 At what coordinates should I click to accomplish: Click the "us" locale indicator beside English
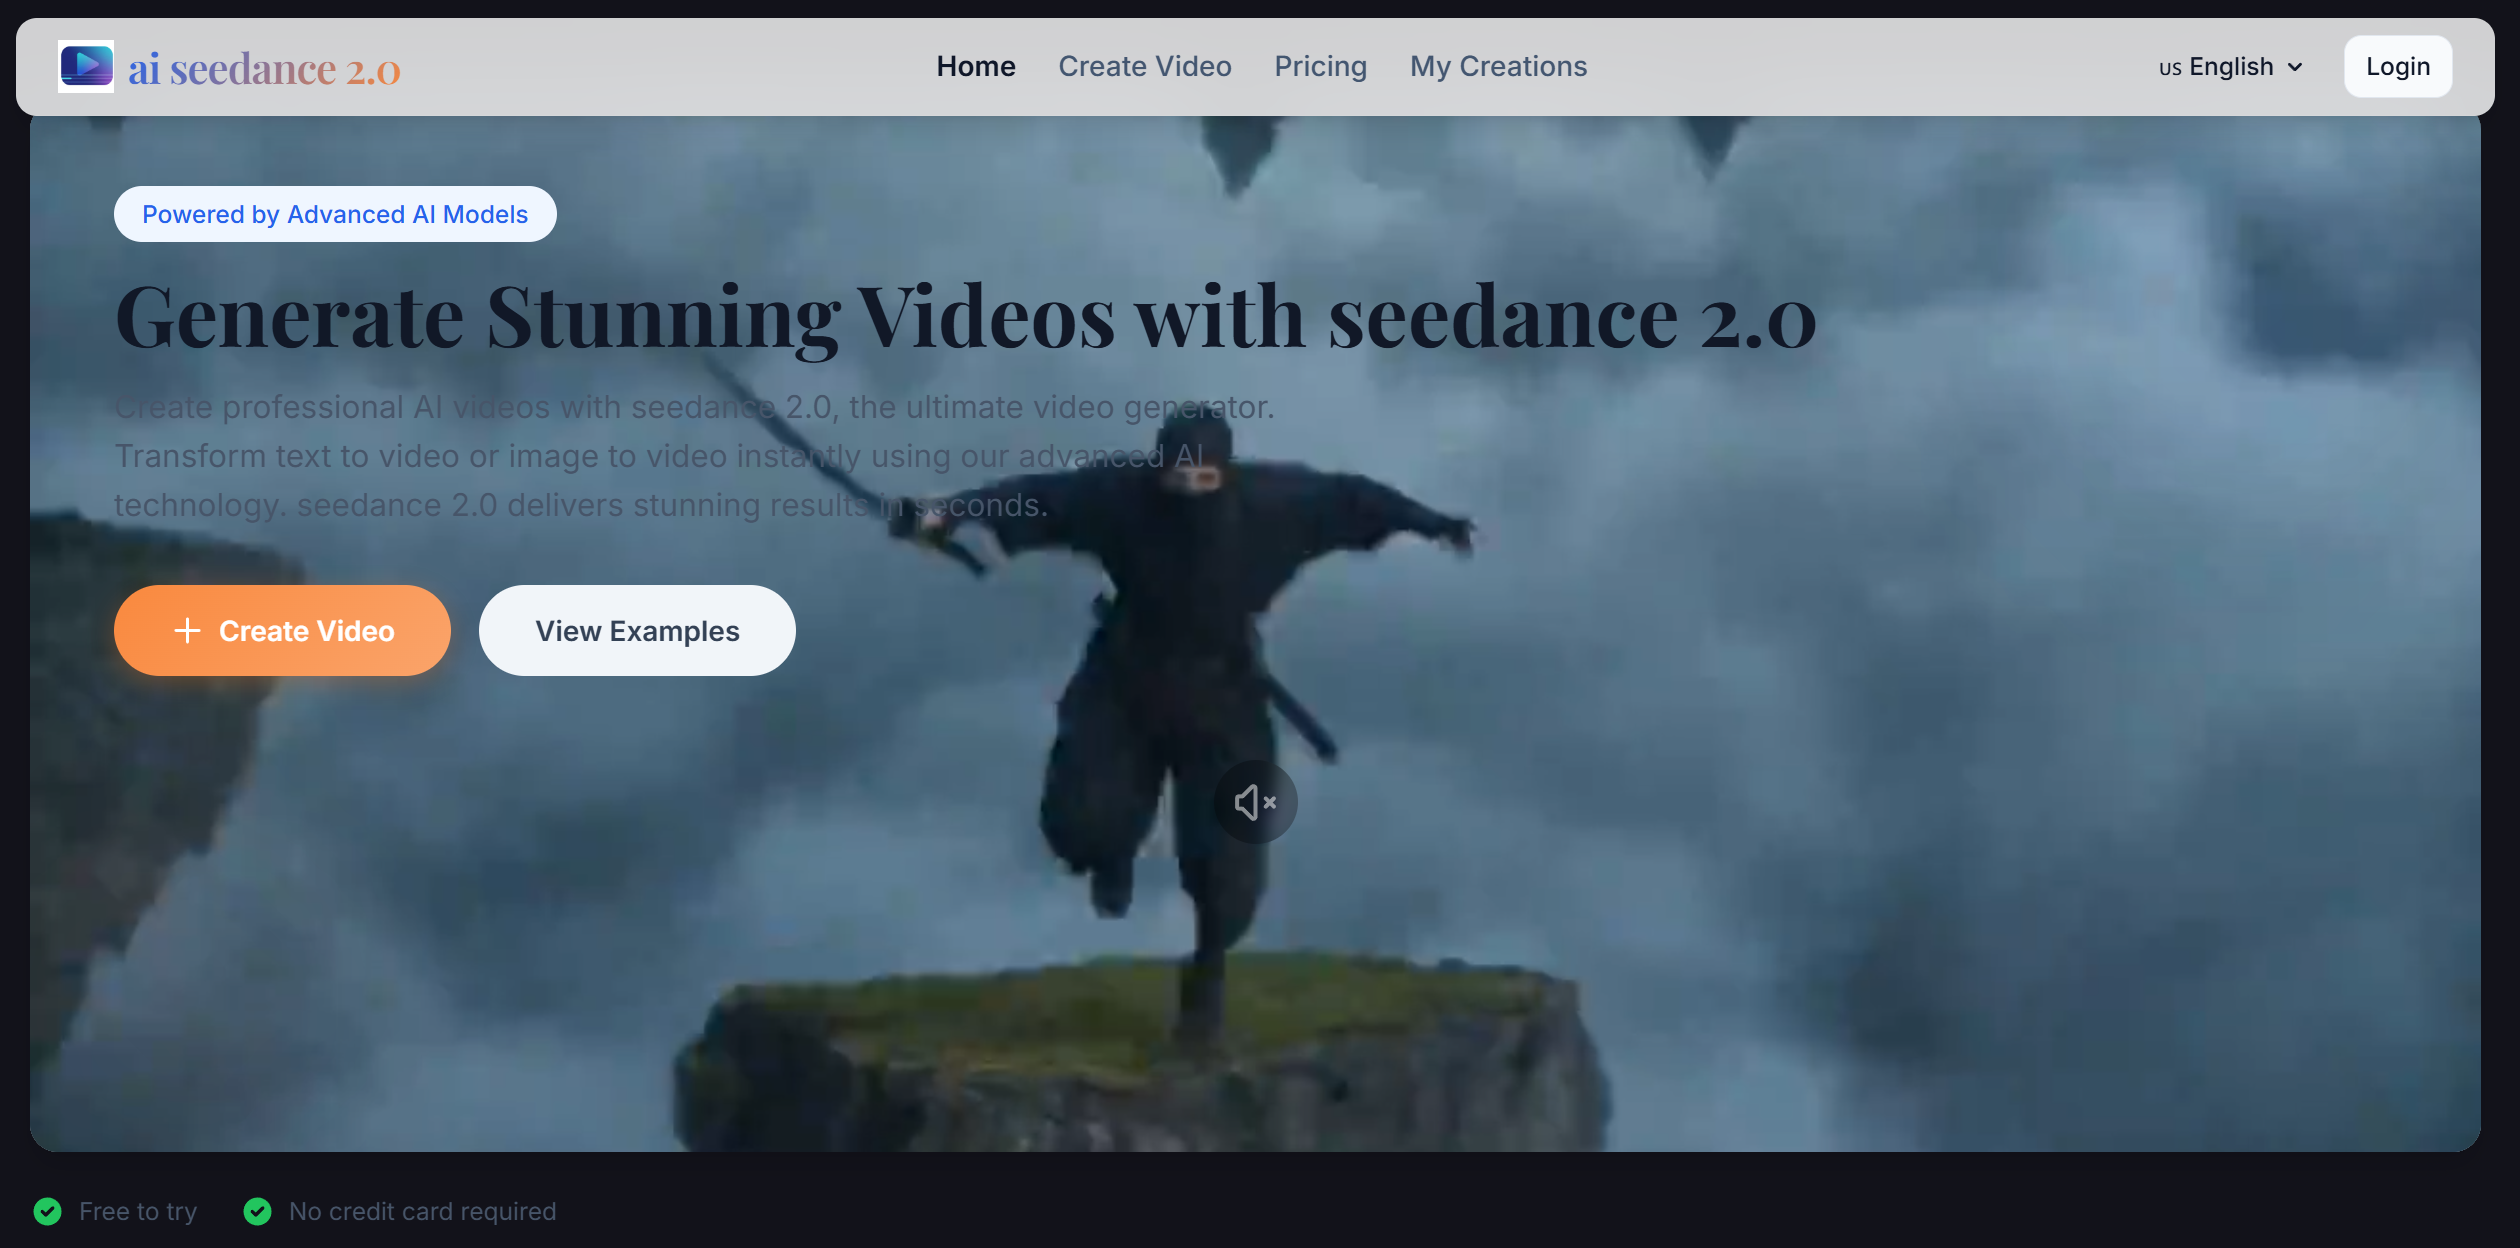(x=2170, y=67)
